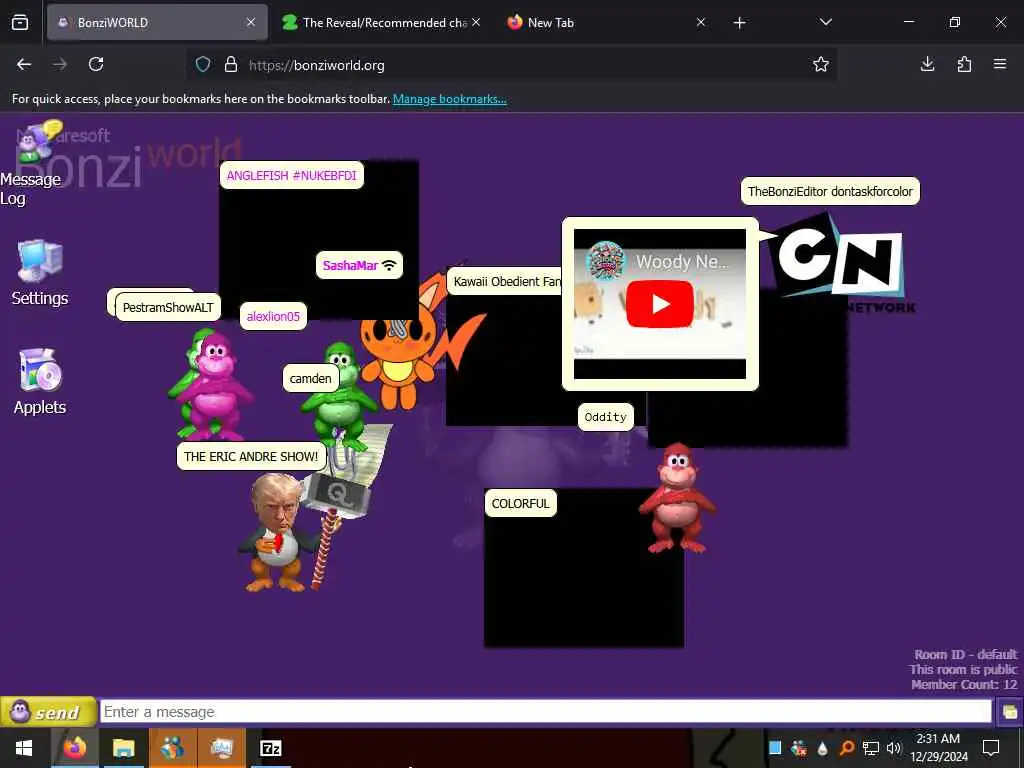This screenshot has width=1024, height=768.
Task: Open a new browser tab
Action: coord(739,23)
